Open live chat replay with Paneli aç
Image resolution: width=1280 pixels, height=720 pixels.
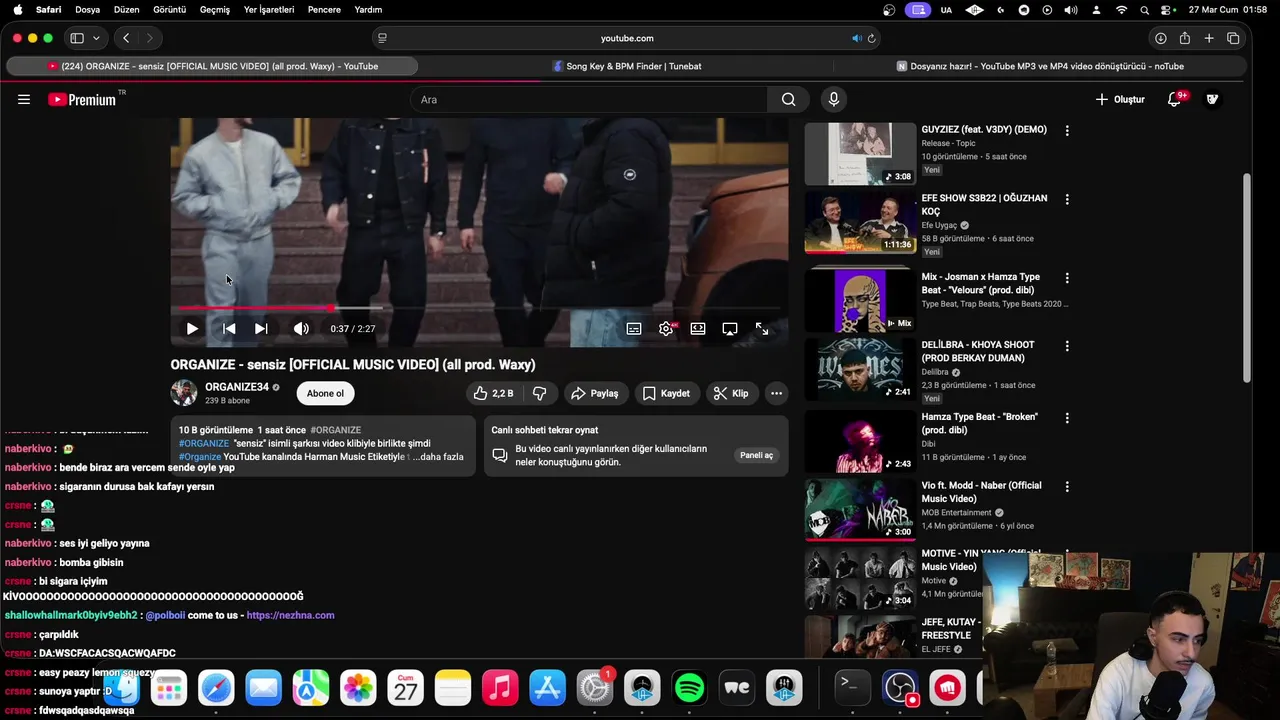pos(756,455)
